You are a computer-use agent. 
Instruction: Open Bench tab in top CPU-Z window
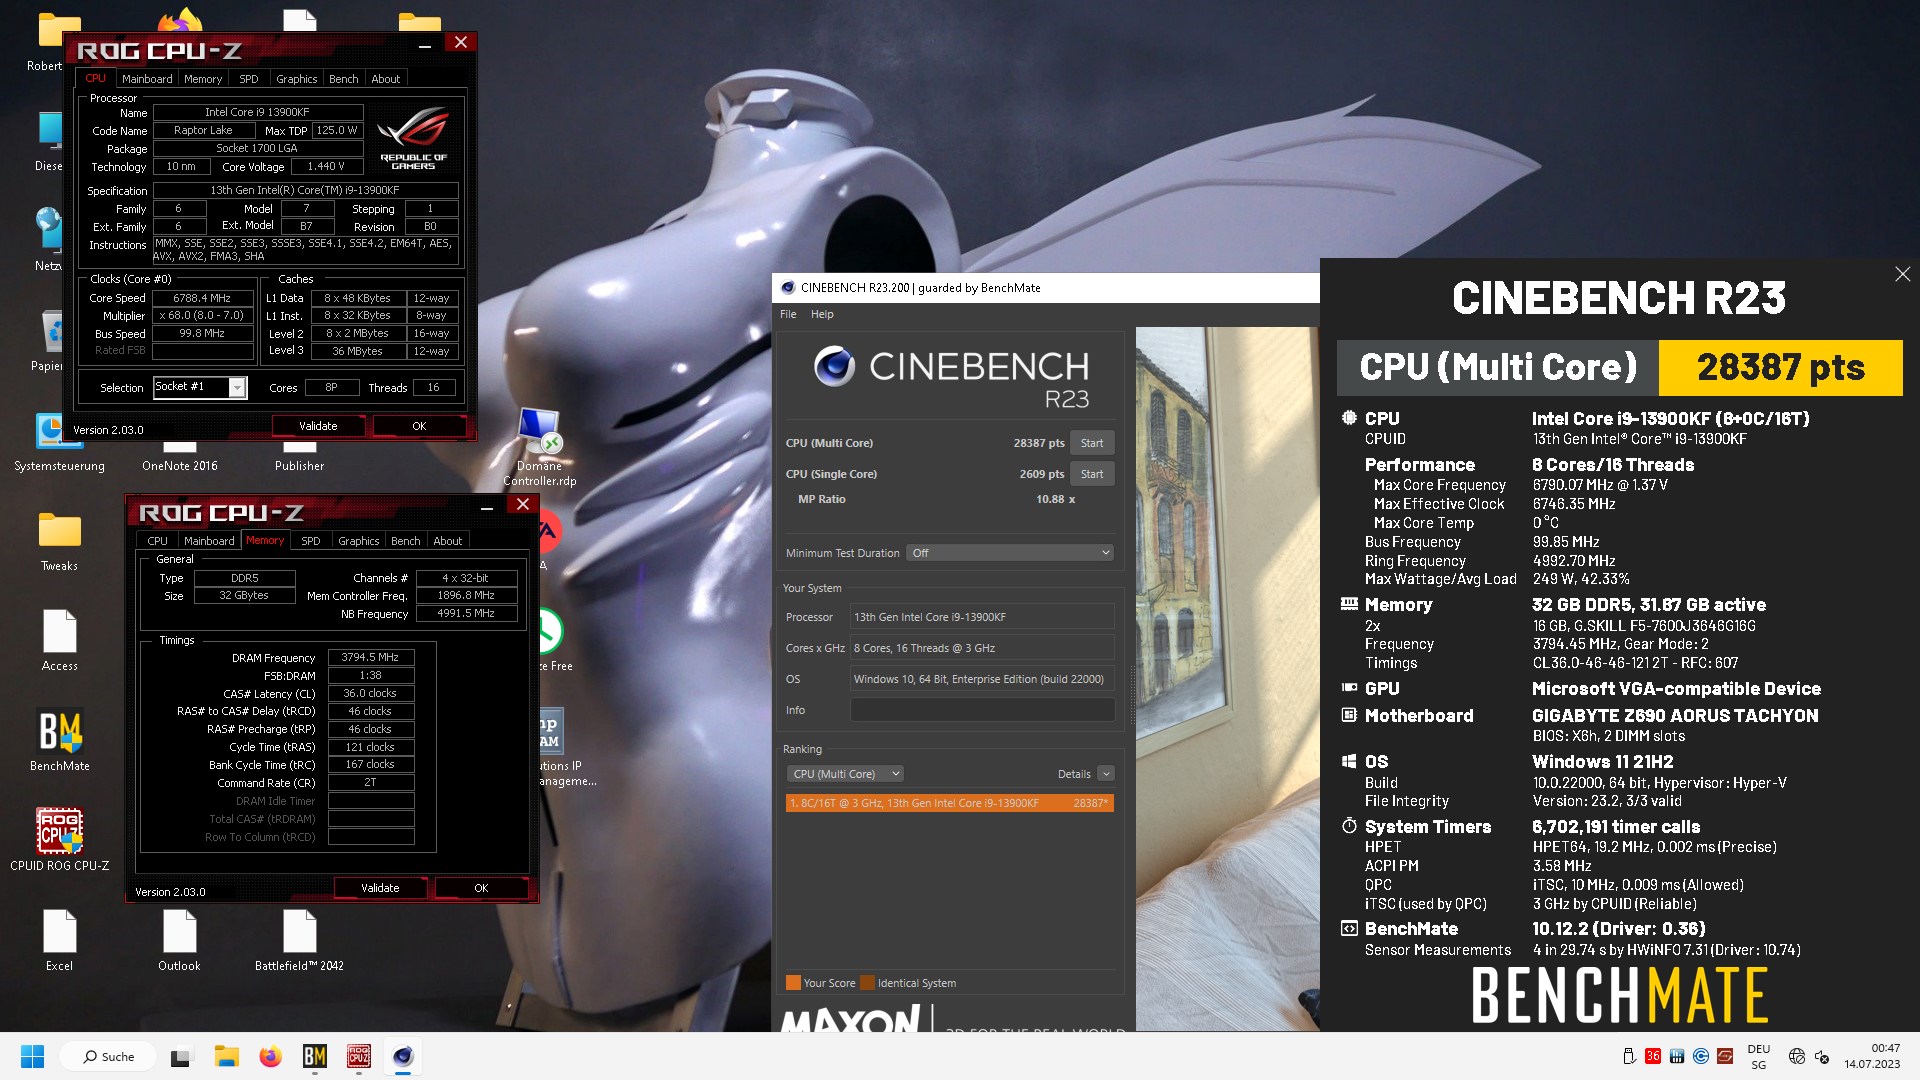point(343,79)
